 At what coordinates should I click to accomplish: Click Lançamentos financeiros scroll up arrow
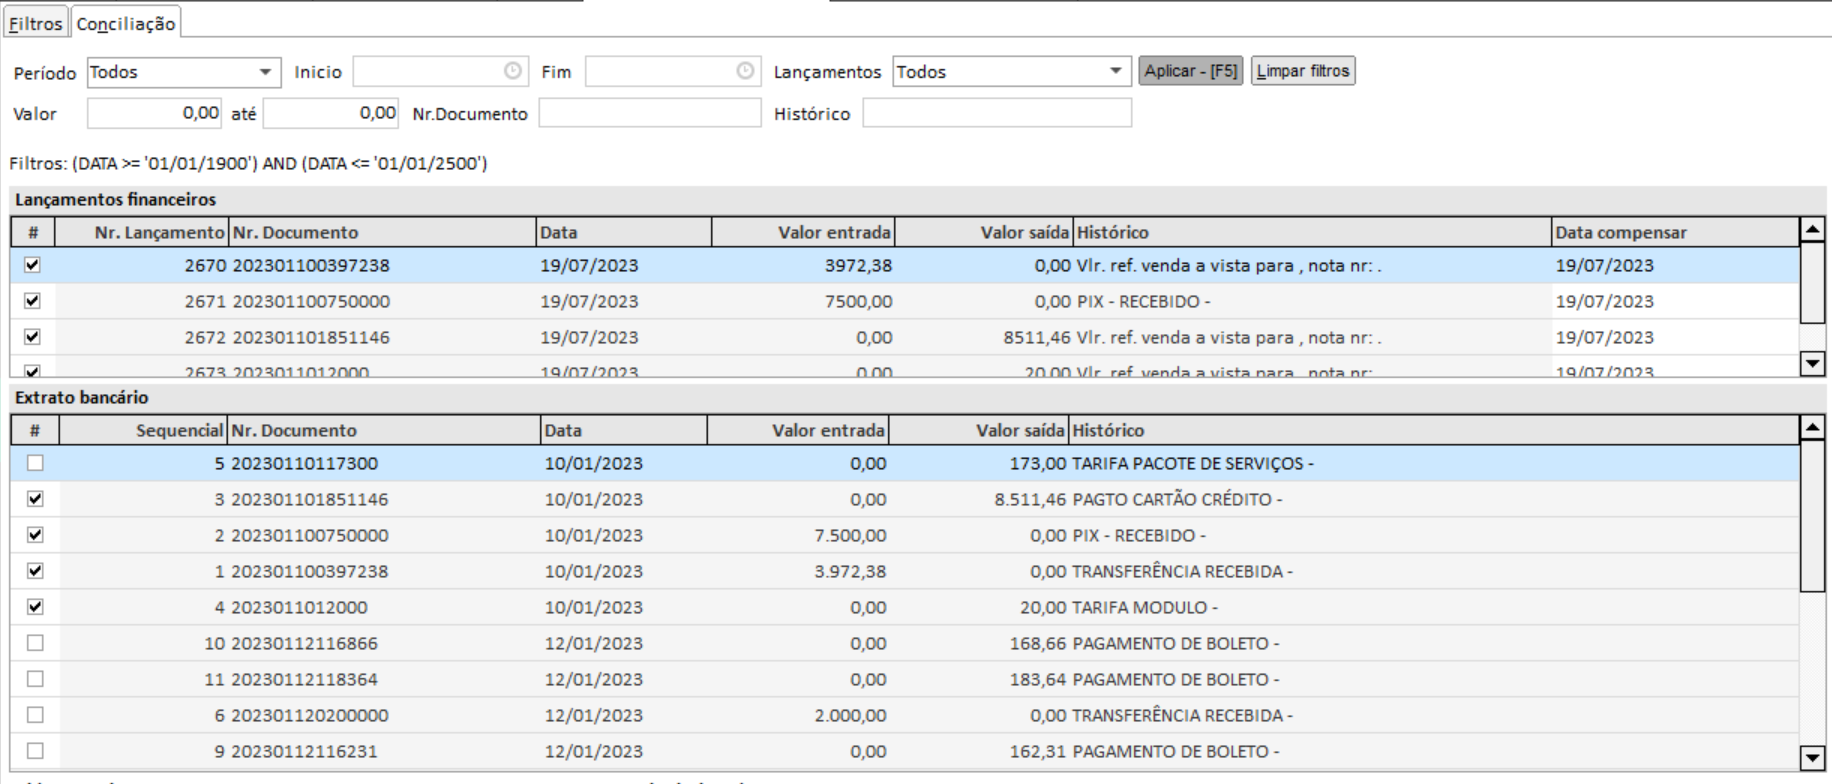pyautogui.click(x=1812, y=230)
